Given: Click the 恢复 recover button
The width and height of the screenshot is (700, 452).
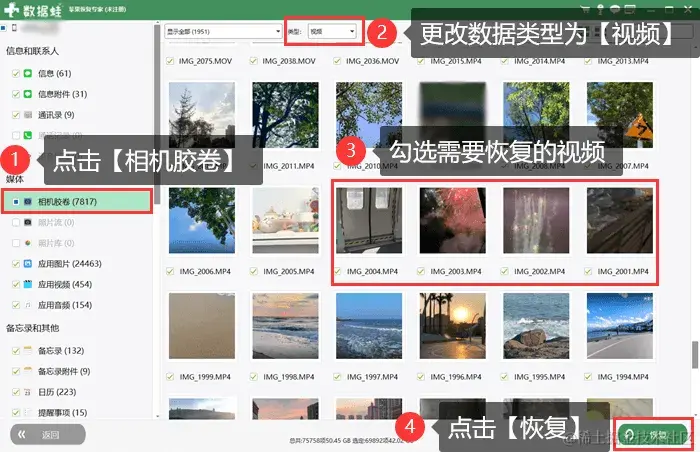Looking at the screenshot, I should [652, 434].
